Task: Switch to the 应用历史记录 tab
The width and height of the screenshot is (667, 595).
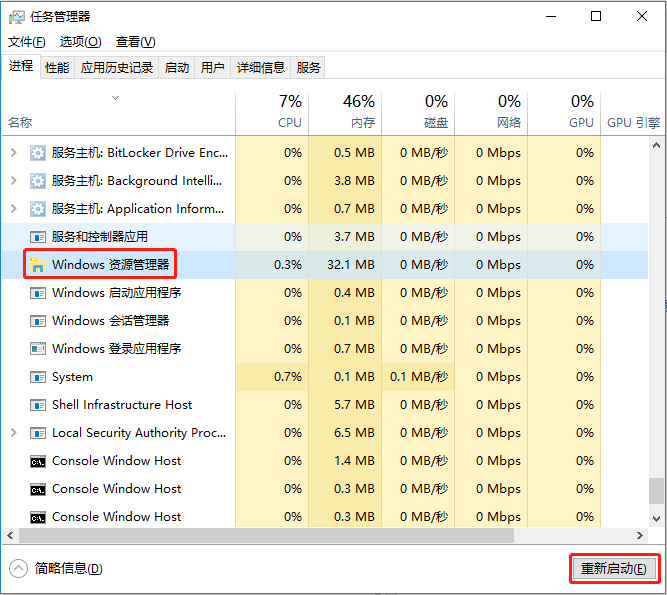Action: point(117,68)
